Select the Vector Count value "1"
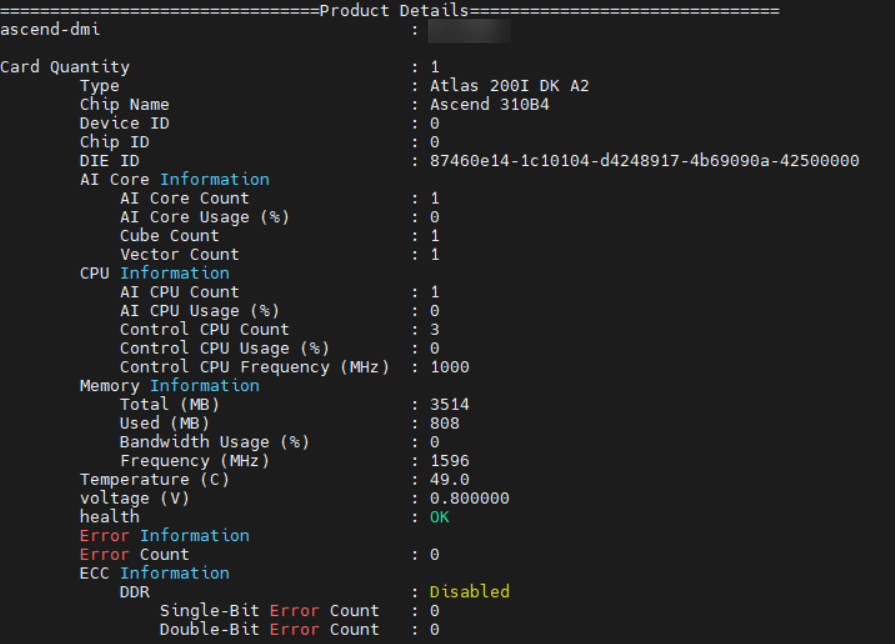Screen dimensions: 895x644 [435, 255]
